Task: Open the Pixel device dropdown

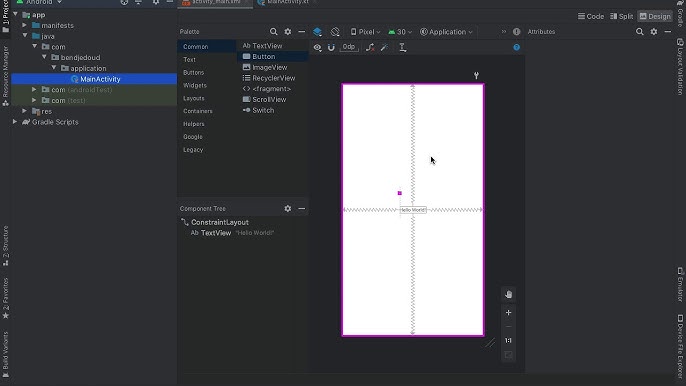Action: pos(365,32)
